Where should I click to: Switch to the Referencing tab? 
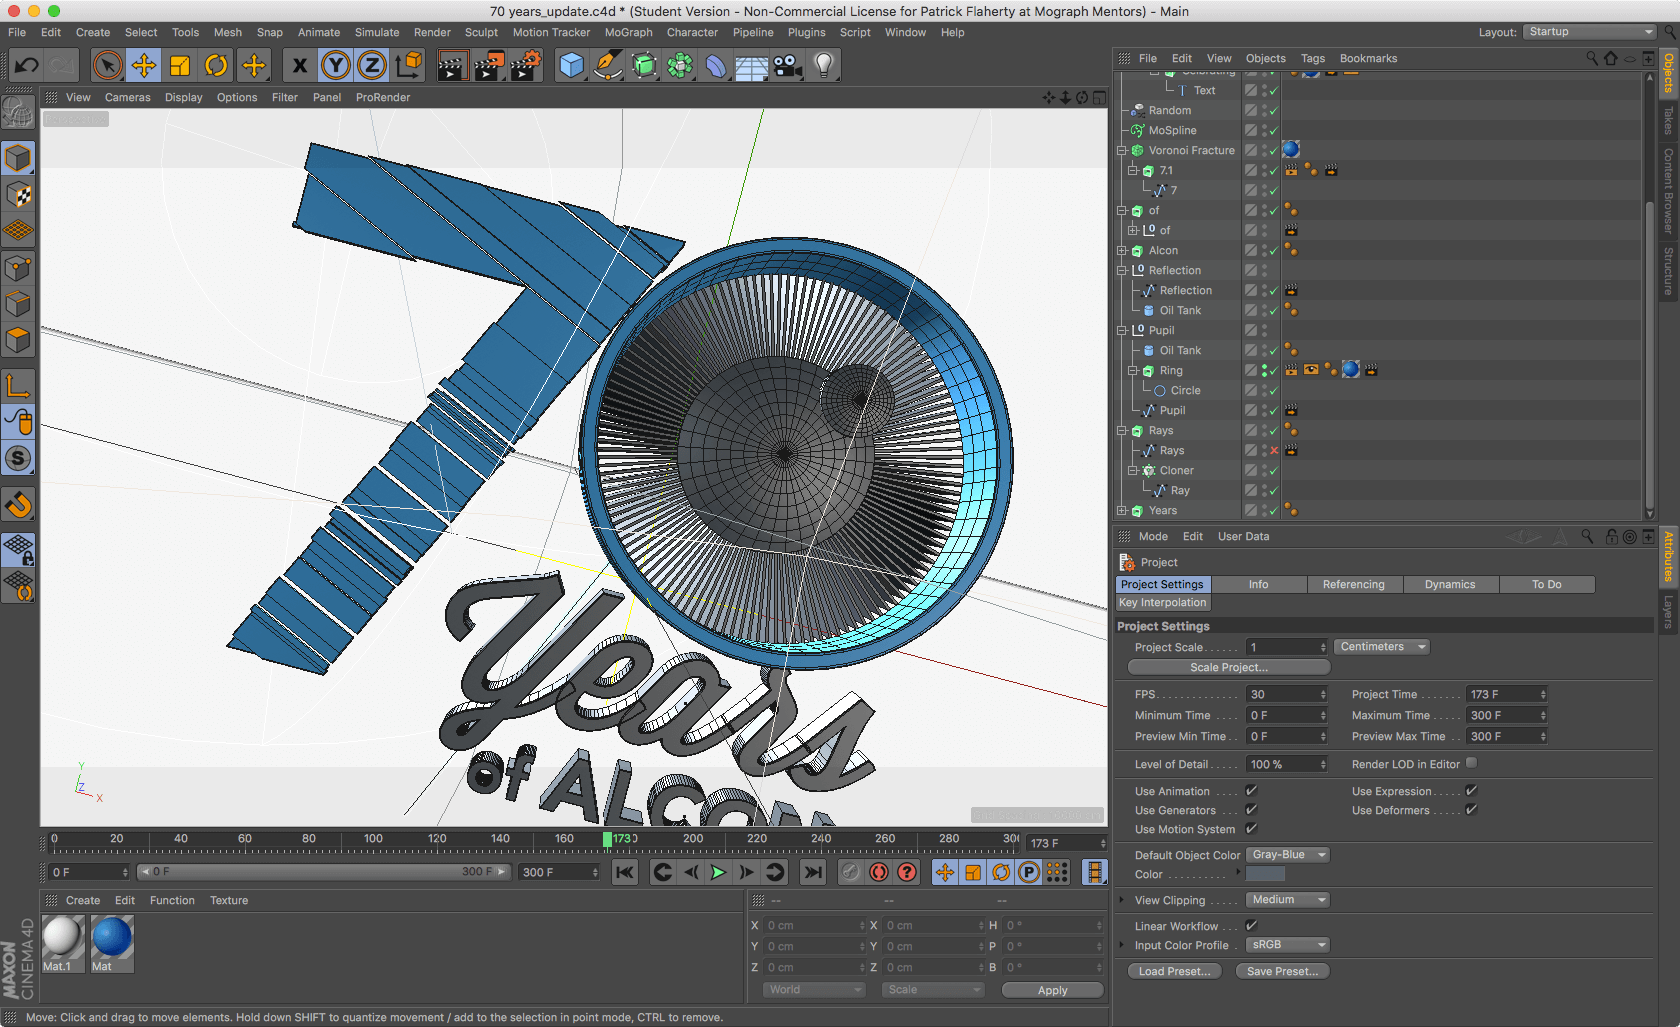tap(1353, 585)
